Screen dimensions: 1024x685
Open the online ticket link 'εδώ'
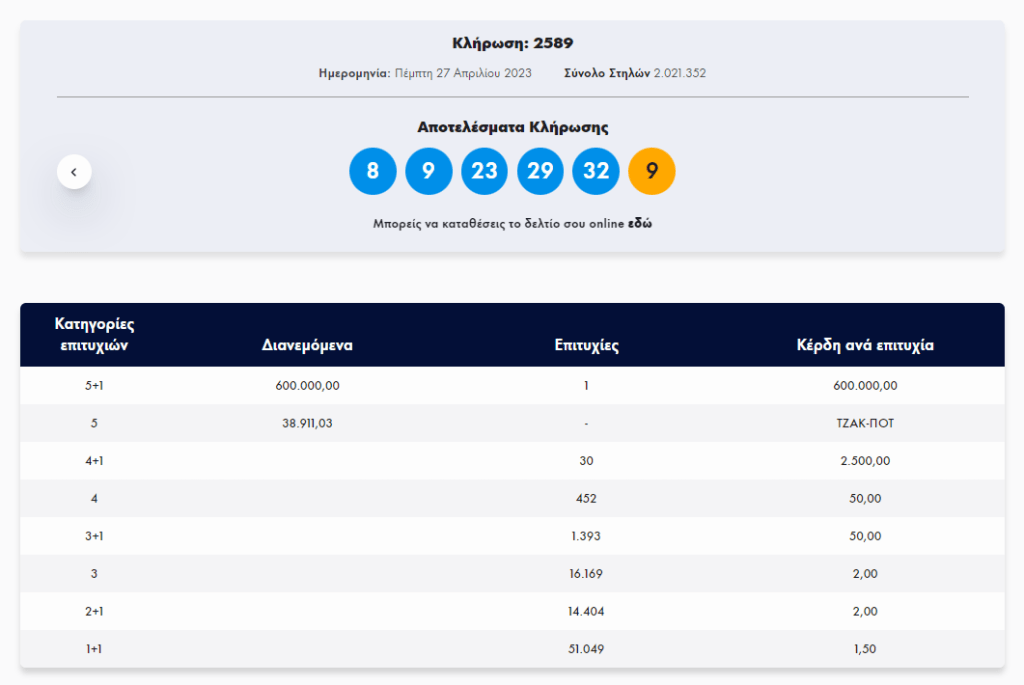pos(640,224)
